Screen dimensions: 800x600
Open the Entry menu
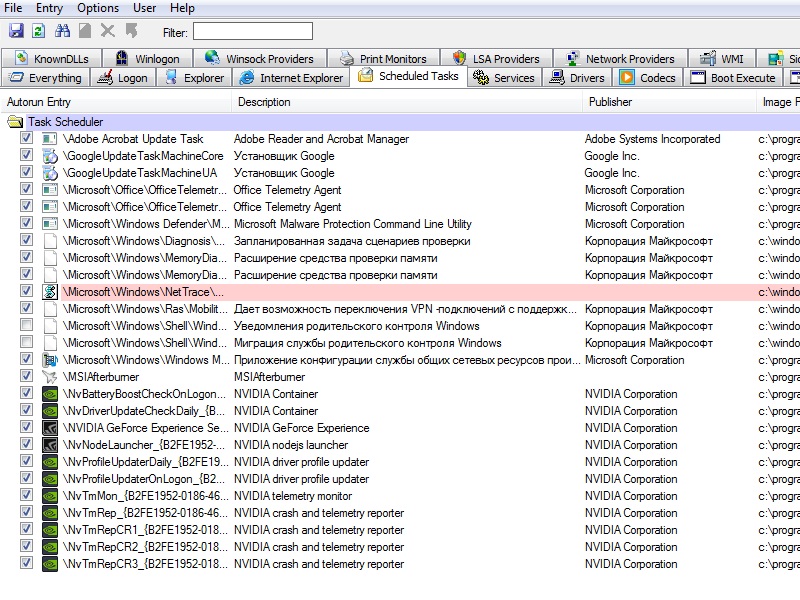pos(49,8)
